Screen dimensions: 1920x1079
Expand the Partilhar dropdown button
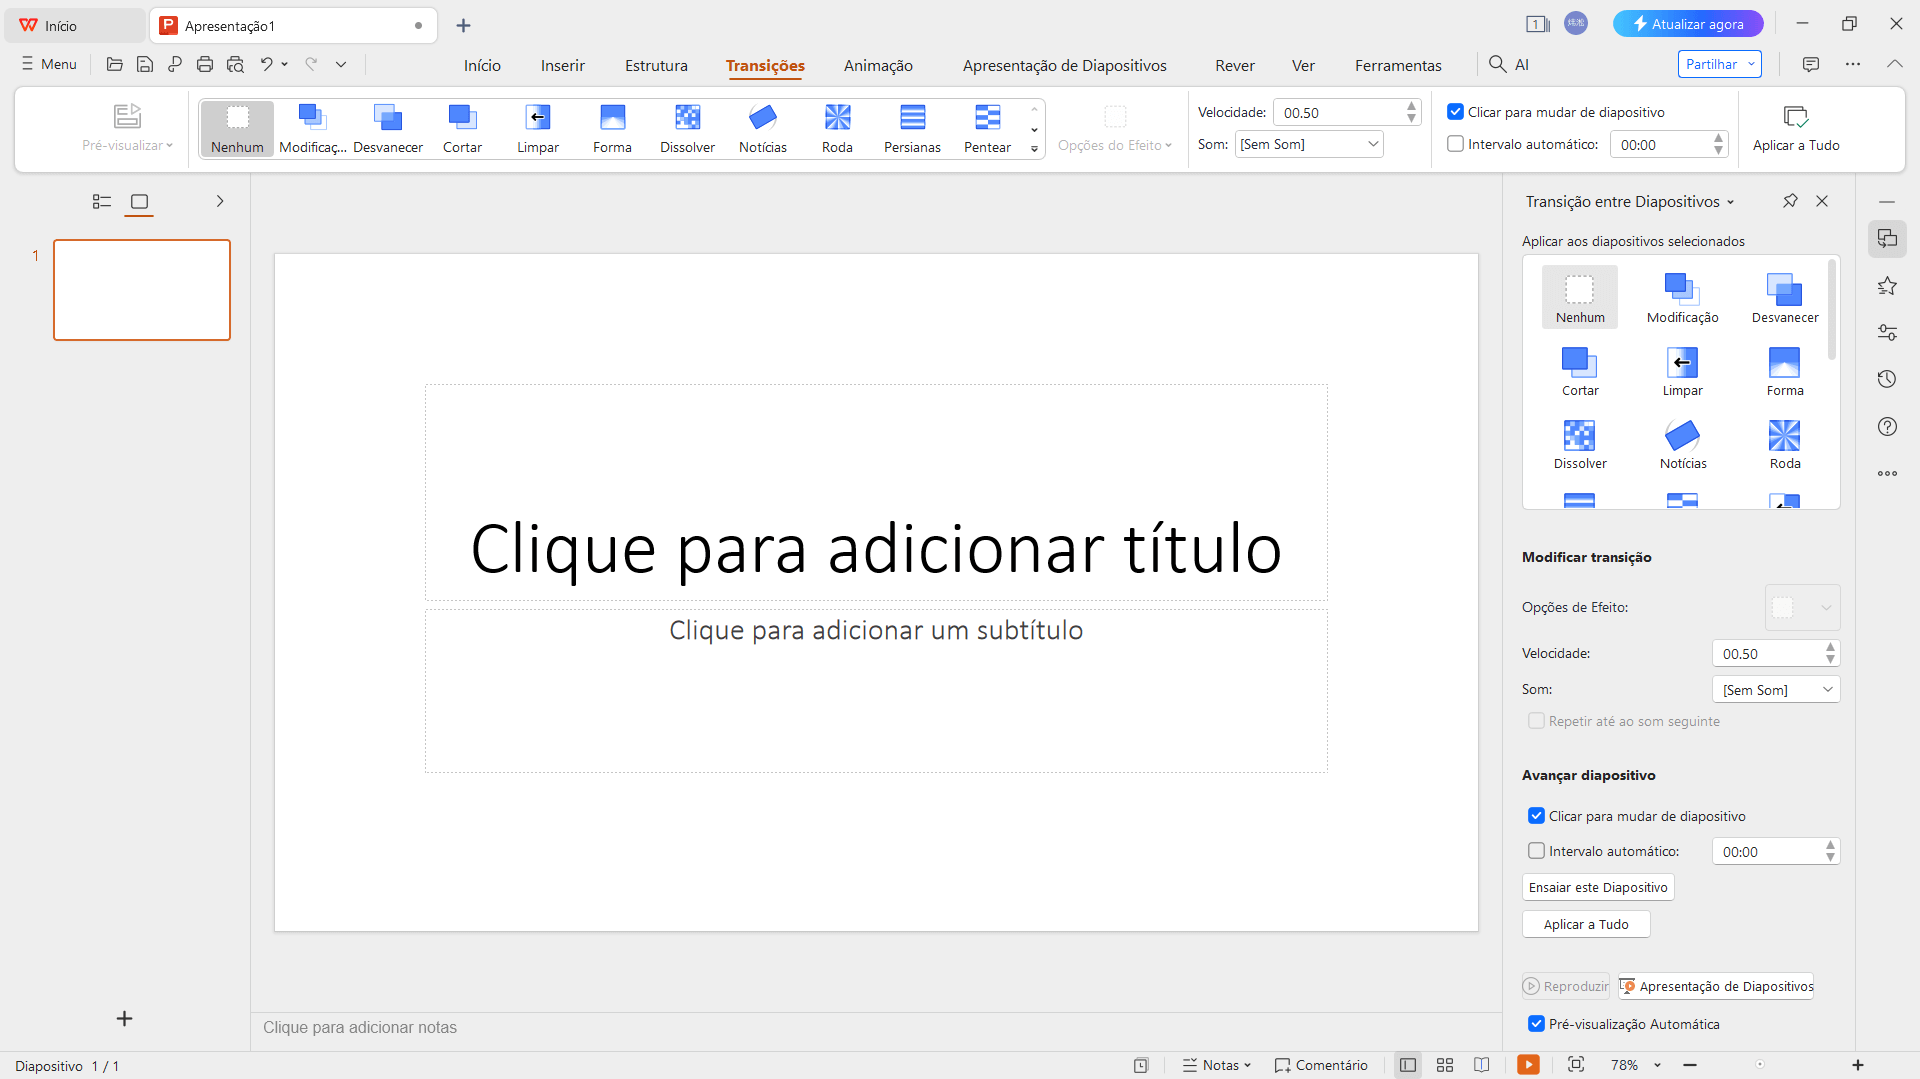(x=1751, y=64)
